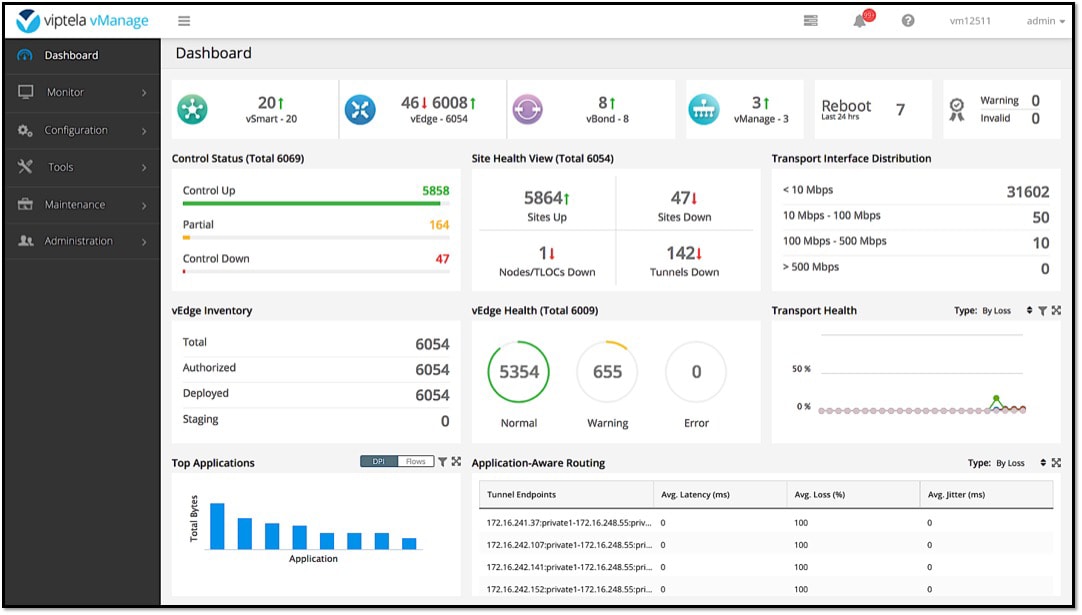Click the Monitor screen icon in sidebar
Screen dimensions: 1082x615
[26, 92]
